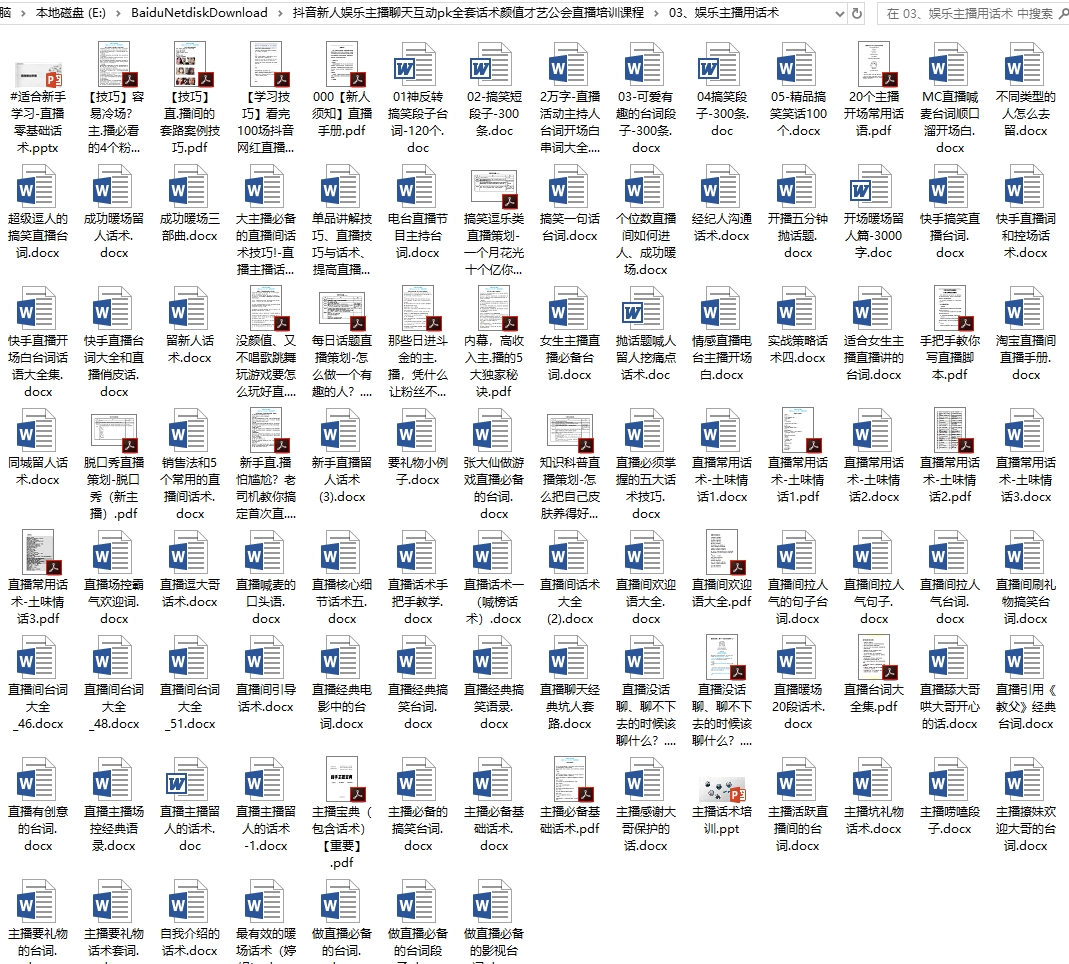
Task: Refresh the current folder view
Action: tap(857, 13)
